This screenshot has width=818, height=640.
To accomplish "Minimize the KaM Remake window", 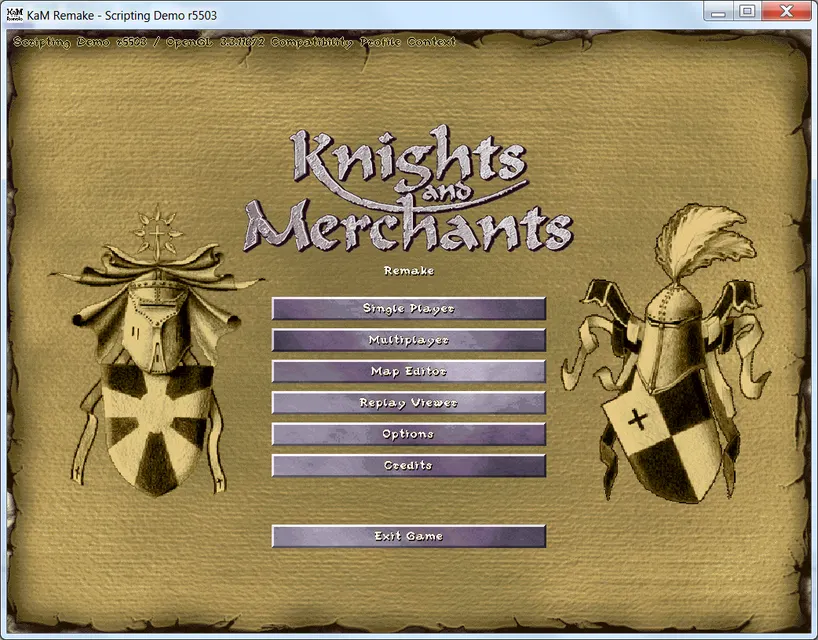I will coord(718,11).
